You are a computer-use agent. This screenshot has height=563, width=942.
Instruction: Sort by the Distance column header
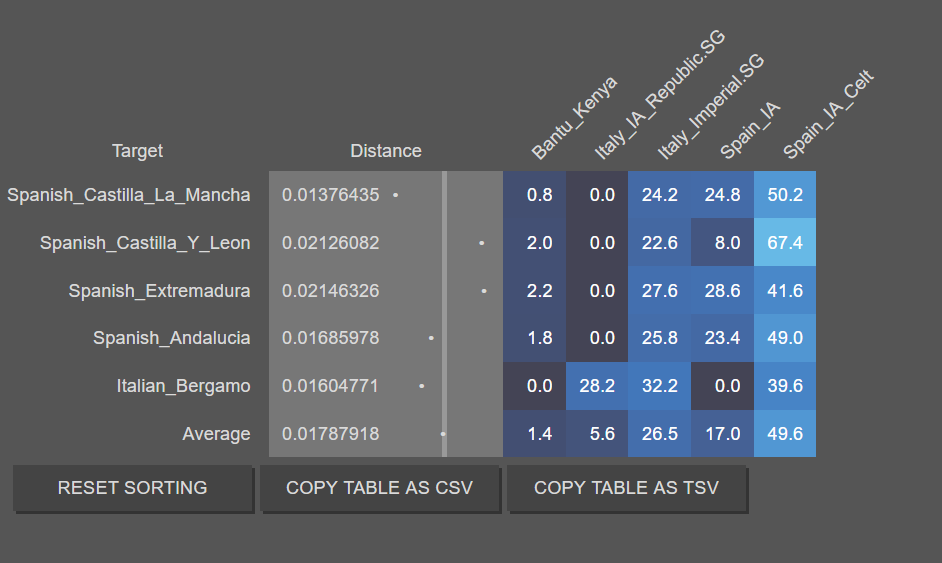click(386, 151)
